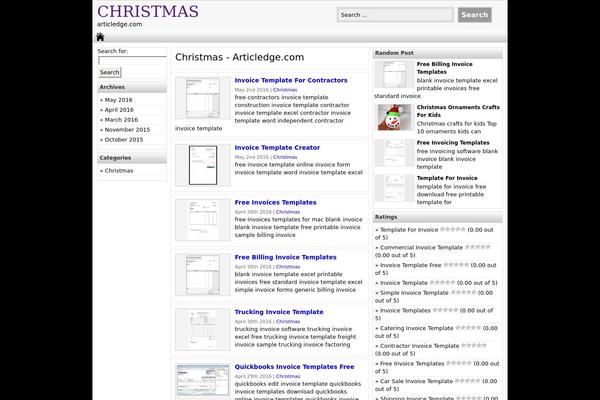Select the 'articledge.com' tagline text
Screen dimensions: 600x400
pos(119,24)
